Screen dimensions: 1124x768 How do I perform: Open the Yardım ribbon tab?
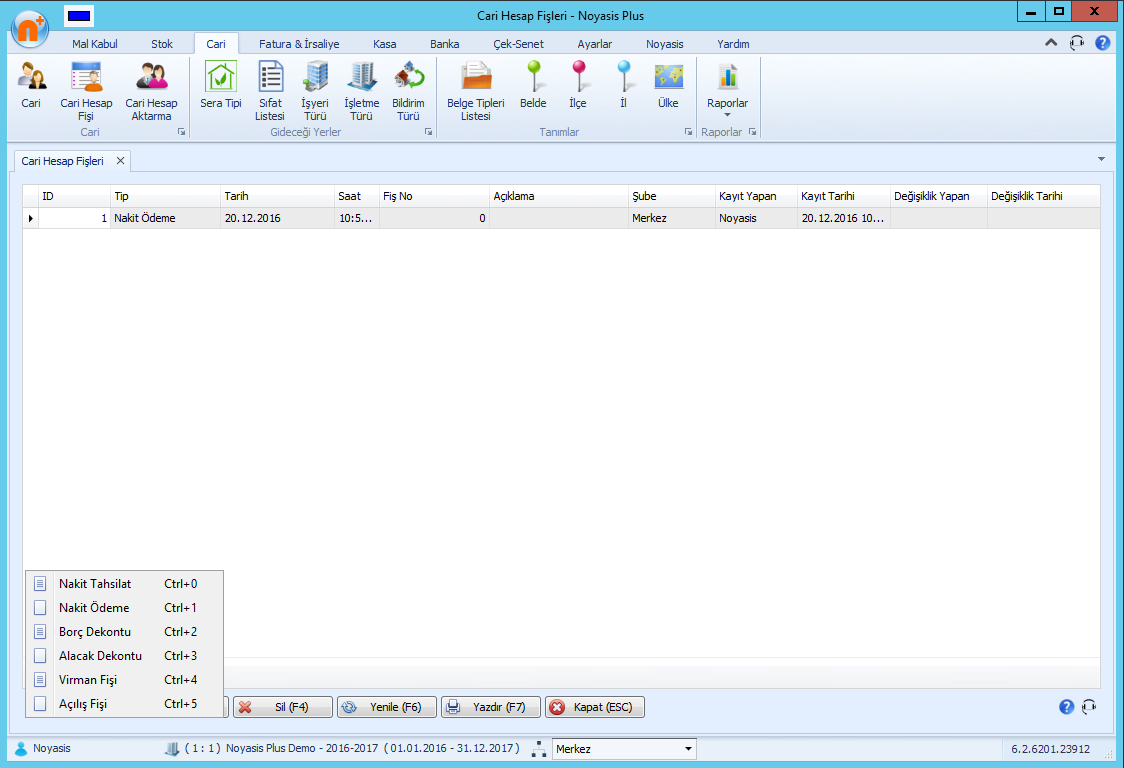733,44
